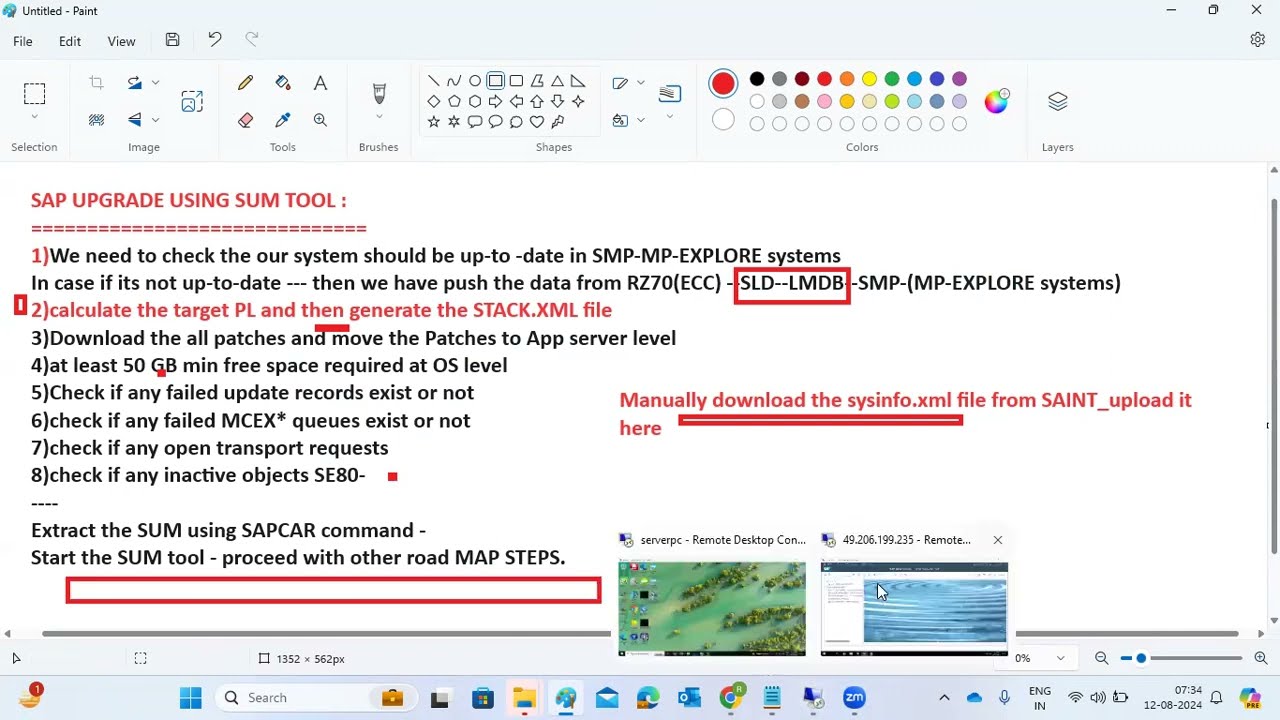This screenshot has width=1280, height=720.
Task: Pick the black color swatch
Action: [x=757, y=79]
